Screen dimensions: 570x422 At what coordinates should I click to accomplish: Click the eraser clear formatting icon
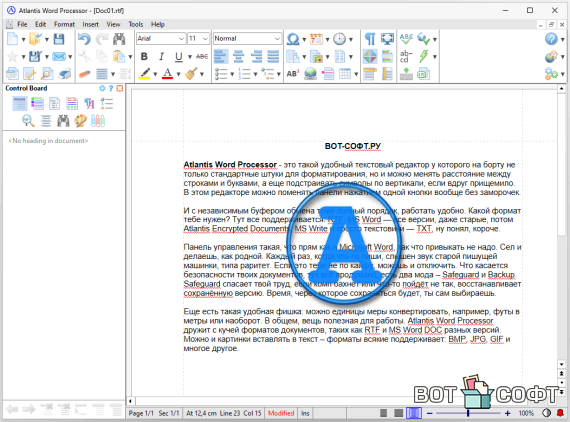[84, 74]
